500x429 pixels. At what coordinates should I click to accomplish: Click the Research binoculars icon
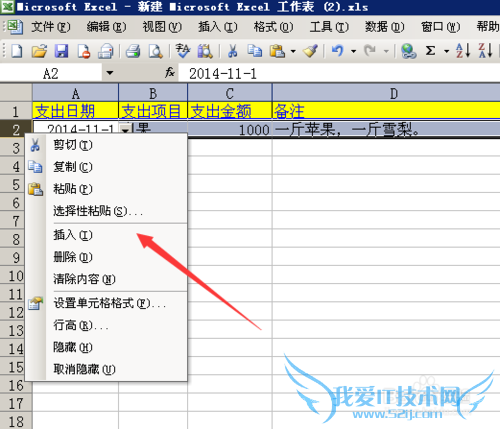point(205,51)
